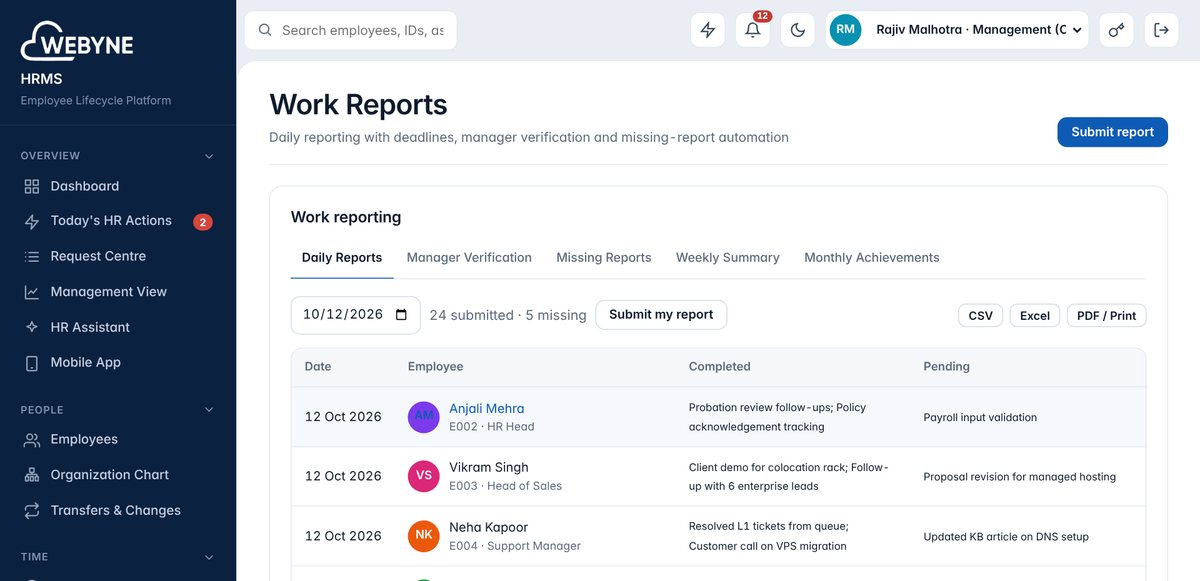Click Management View chart icon
1200x581 pixels.
pyautogui.click(x=32, y=292)
